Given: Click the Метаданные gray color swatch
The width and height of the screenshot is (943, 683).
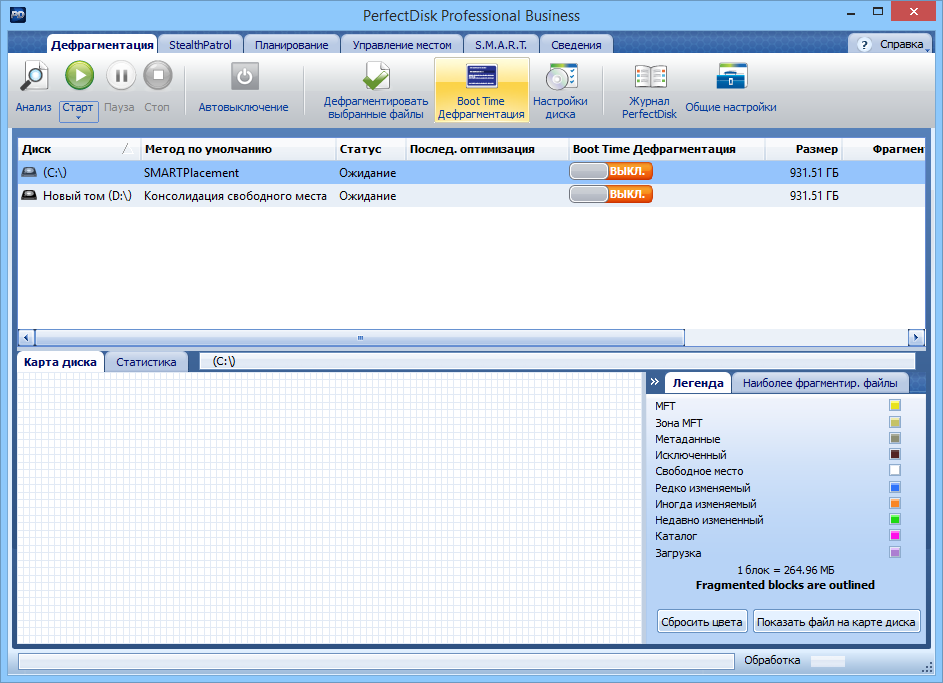Looking at the screenshot, I should coord(895,438).
